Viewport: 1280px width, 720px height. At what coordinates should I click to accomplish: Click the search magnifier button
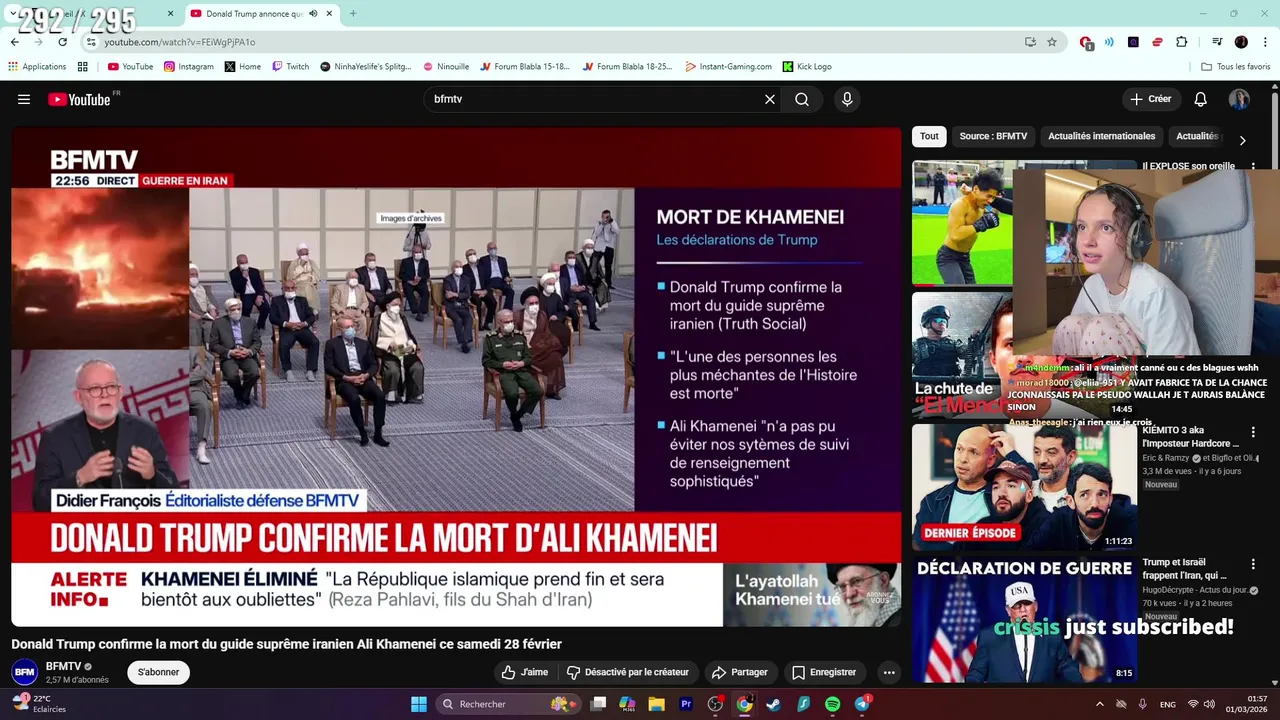802,99
